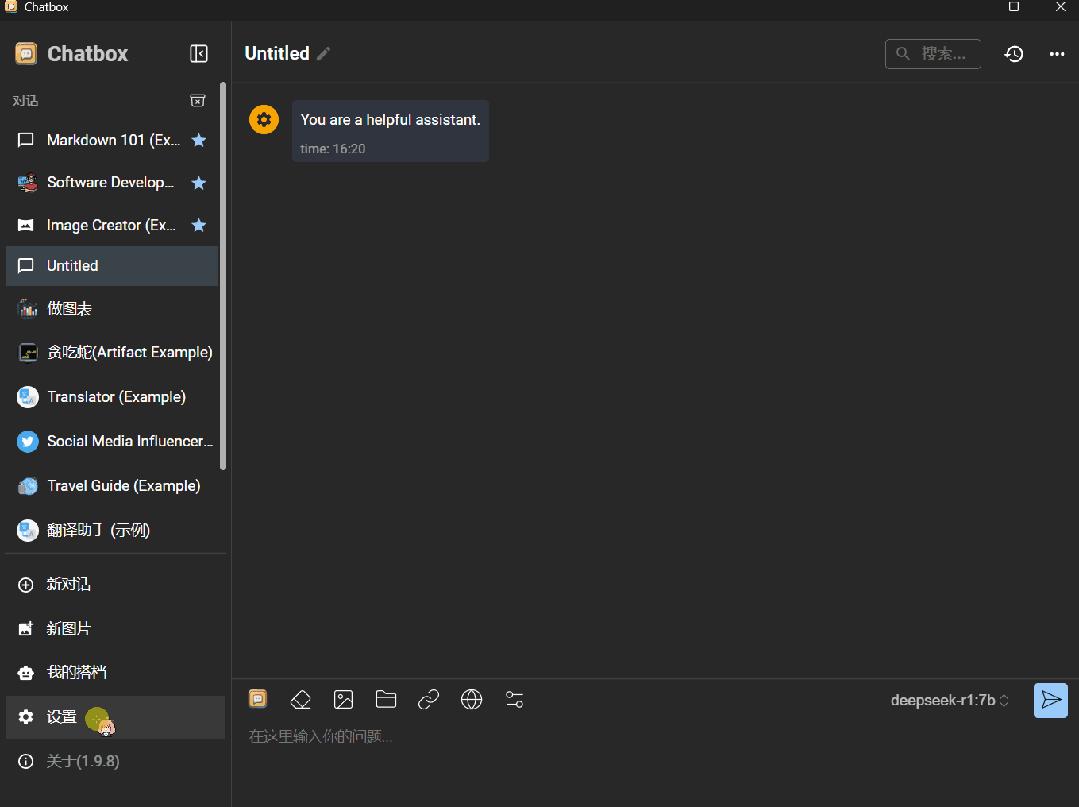Open the Translator (Example) conversation

click(x=112, y=397)
